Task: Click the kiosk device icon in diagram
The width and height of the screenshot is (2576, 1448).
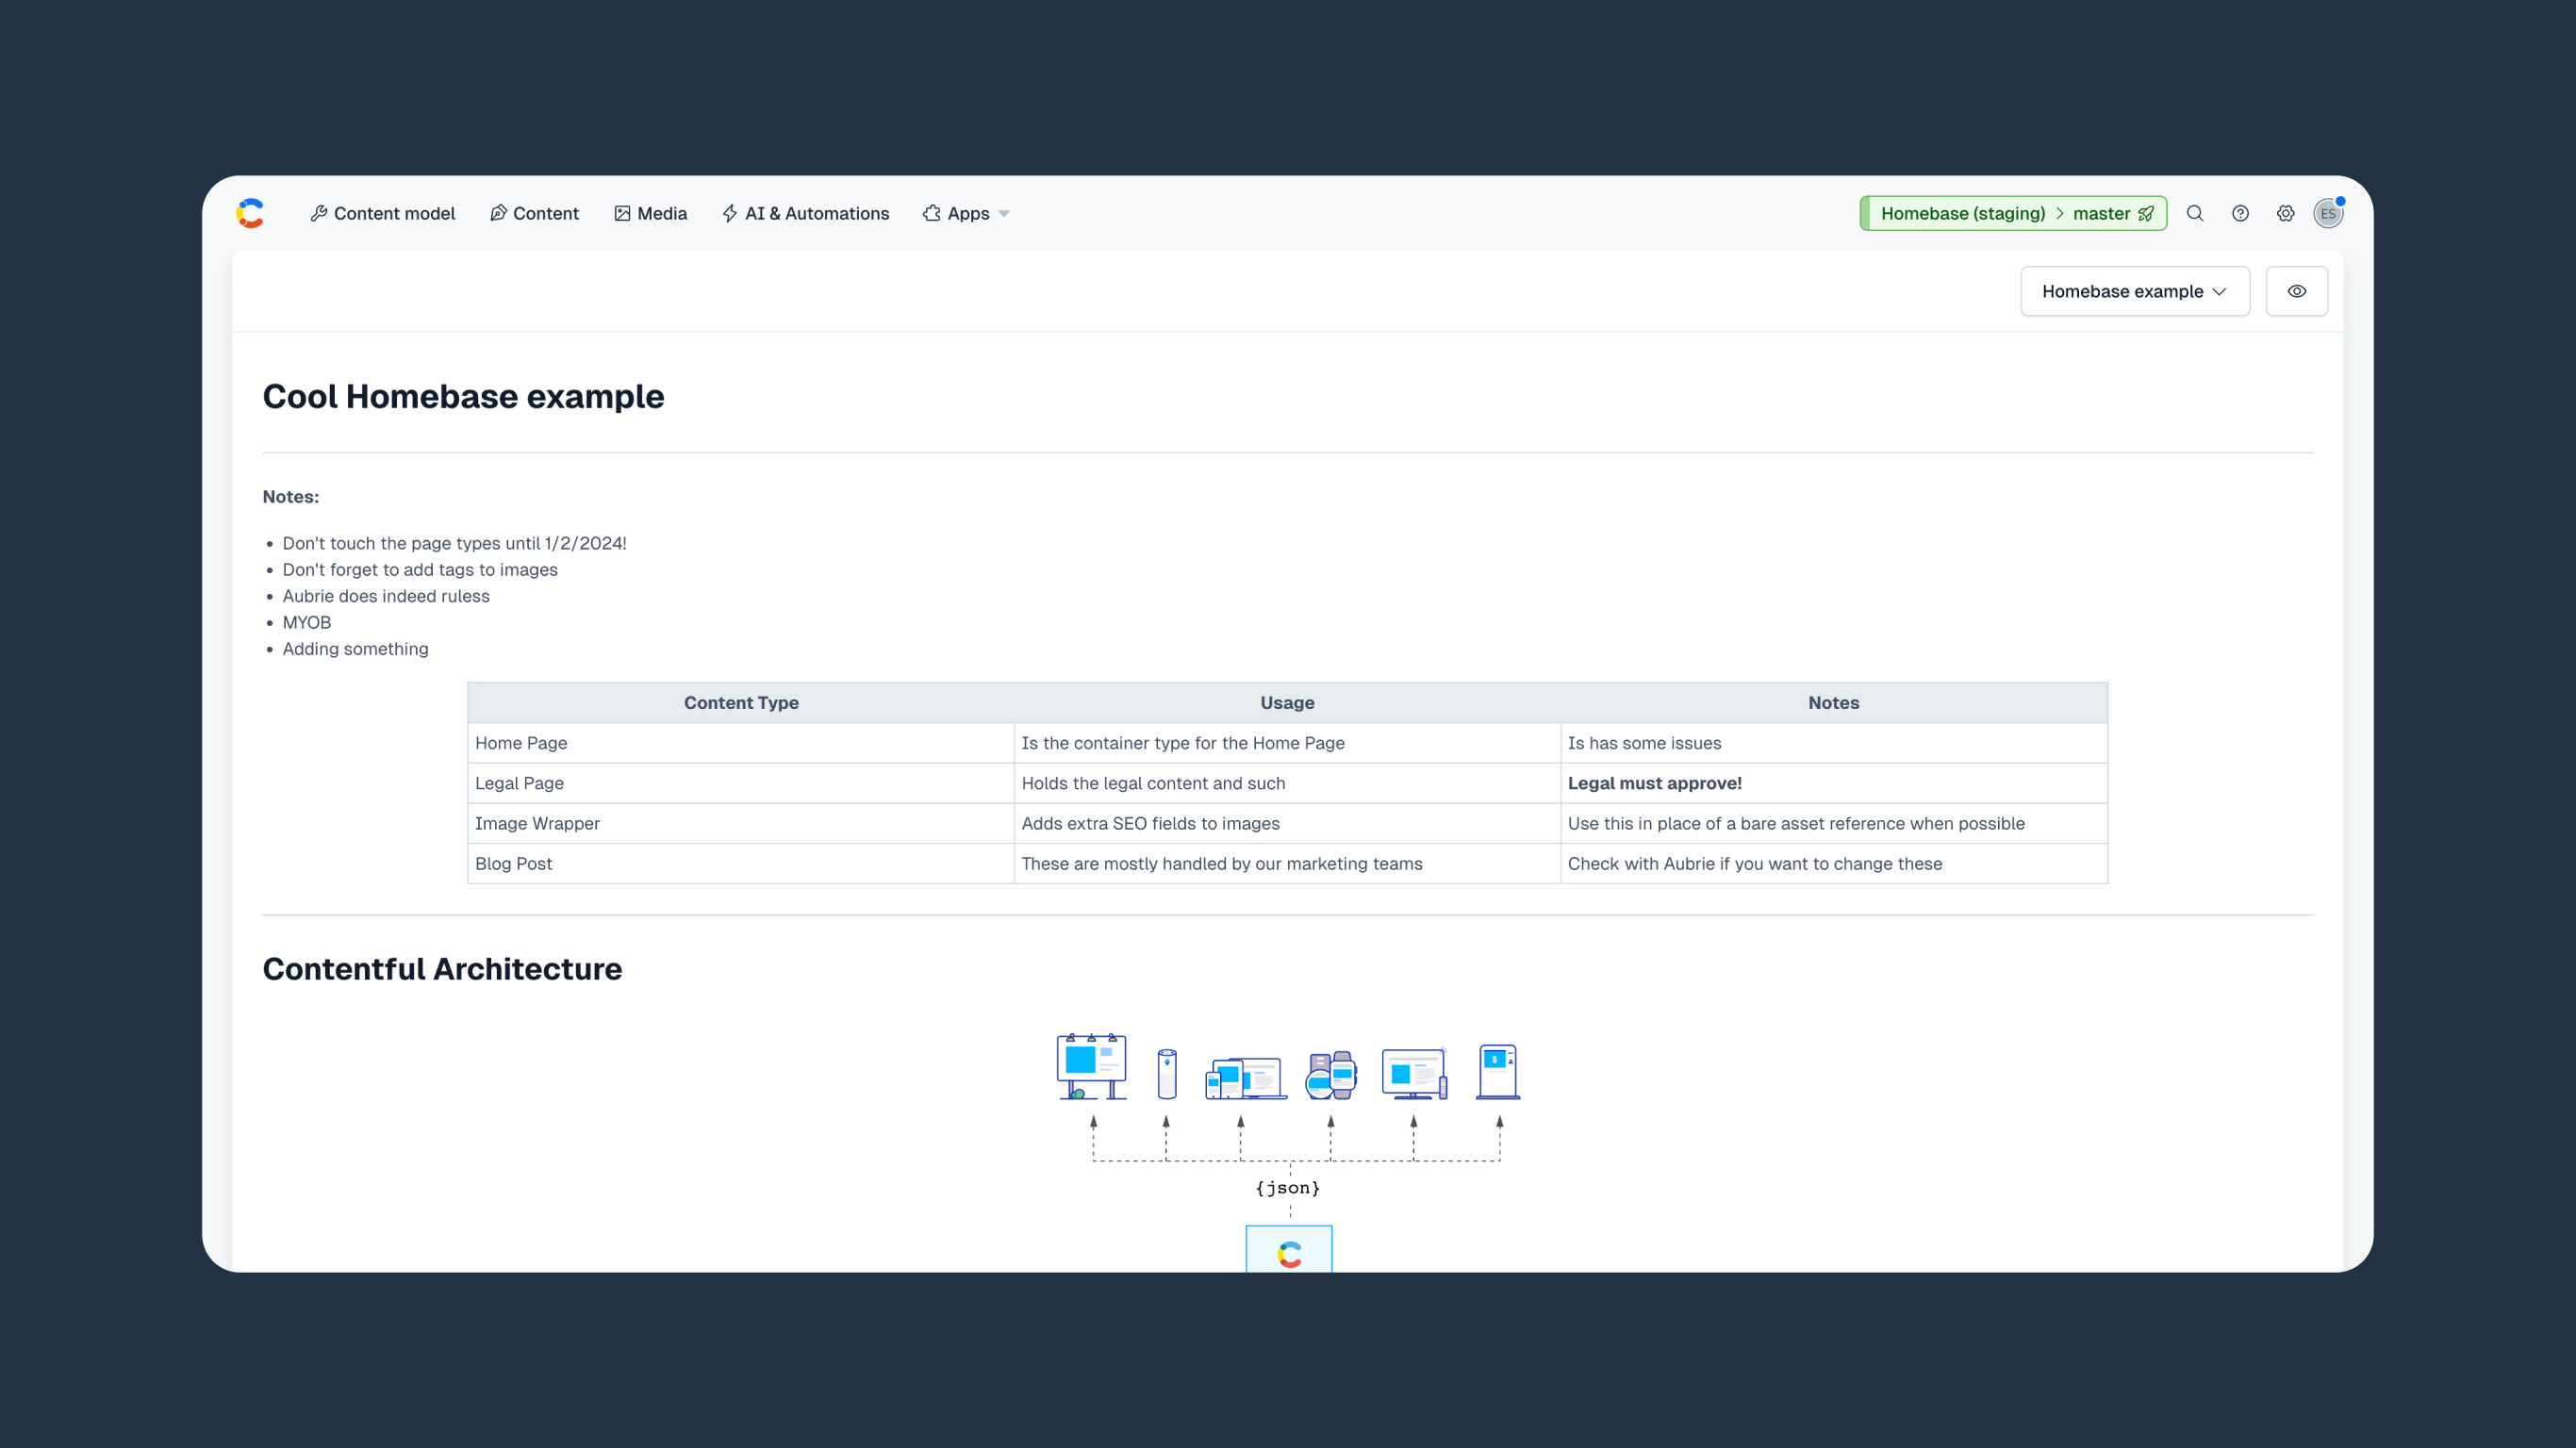Action: click(x=1497, y=1071)
